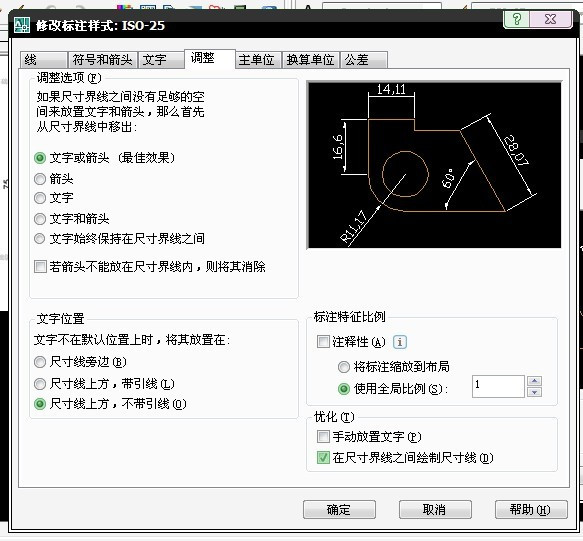Open the 符号和箭头 tab
This screenshot has width=583, height=541.
click(102, 60)
